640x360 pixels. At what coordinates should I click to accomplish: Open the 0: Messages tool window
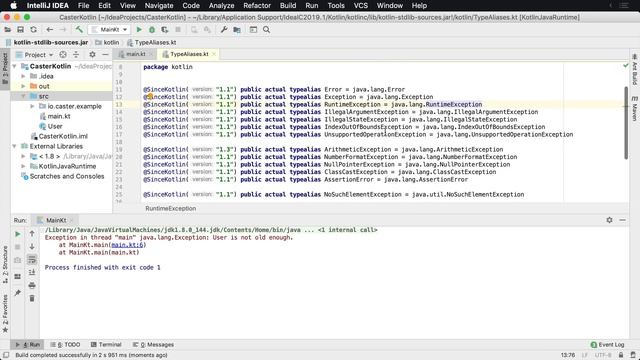coord(153,344)
